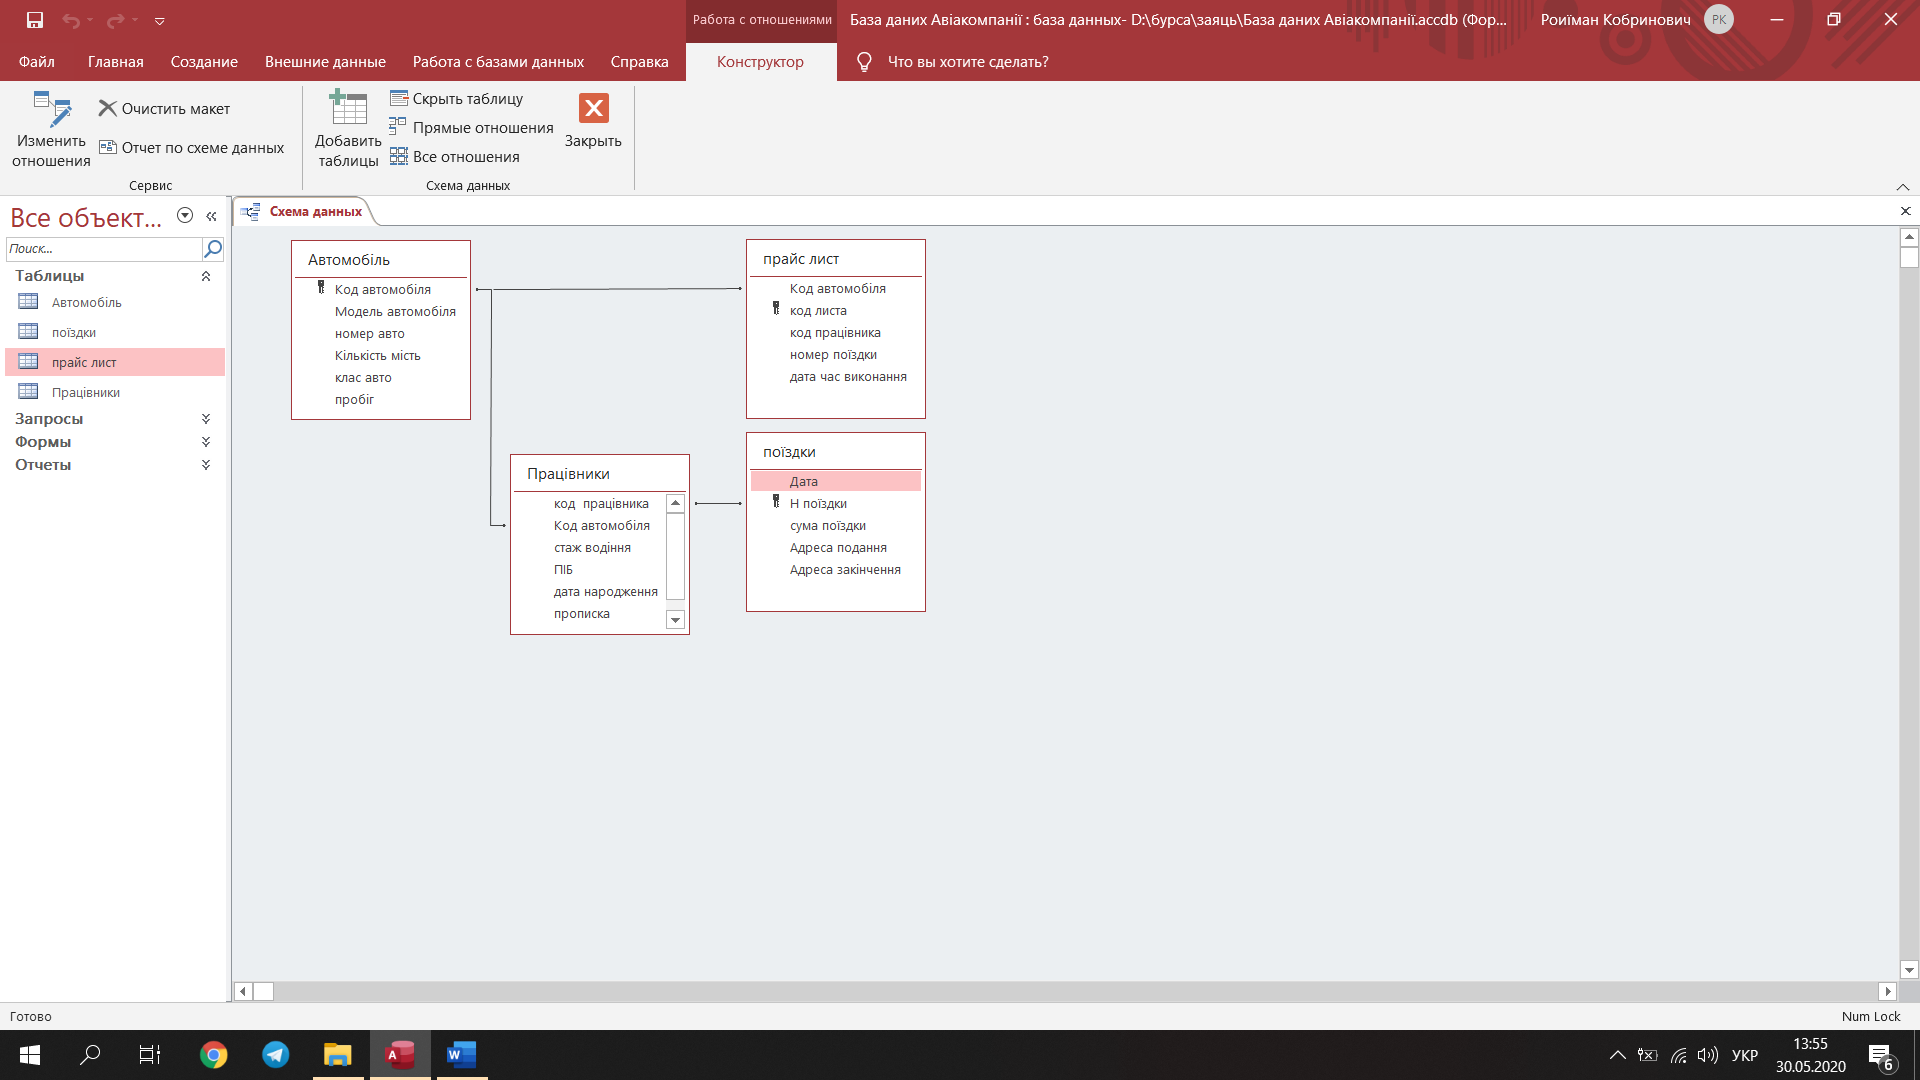This screenshot has height=1080, width=1920.
Task: Expand the Запросы group
Action: click(206, 419)
